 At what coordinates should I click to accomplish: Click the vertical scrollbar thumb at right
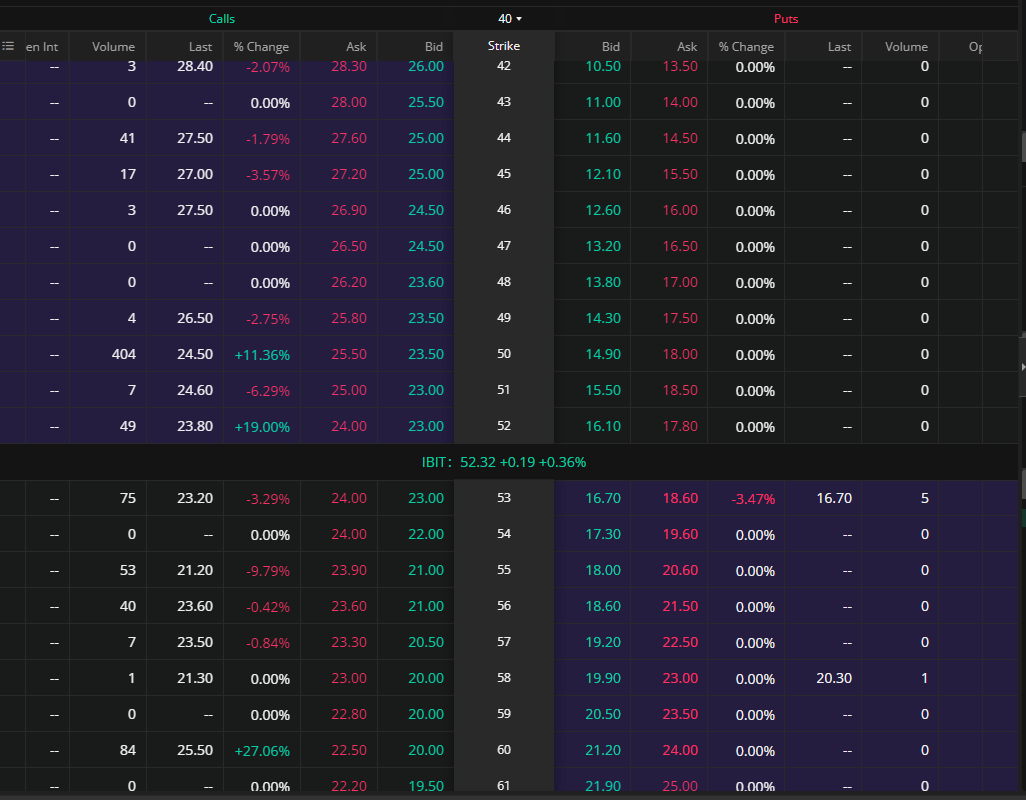tap(1022, 145)
